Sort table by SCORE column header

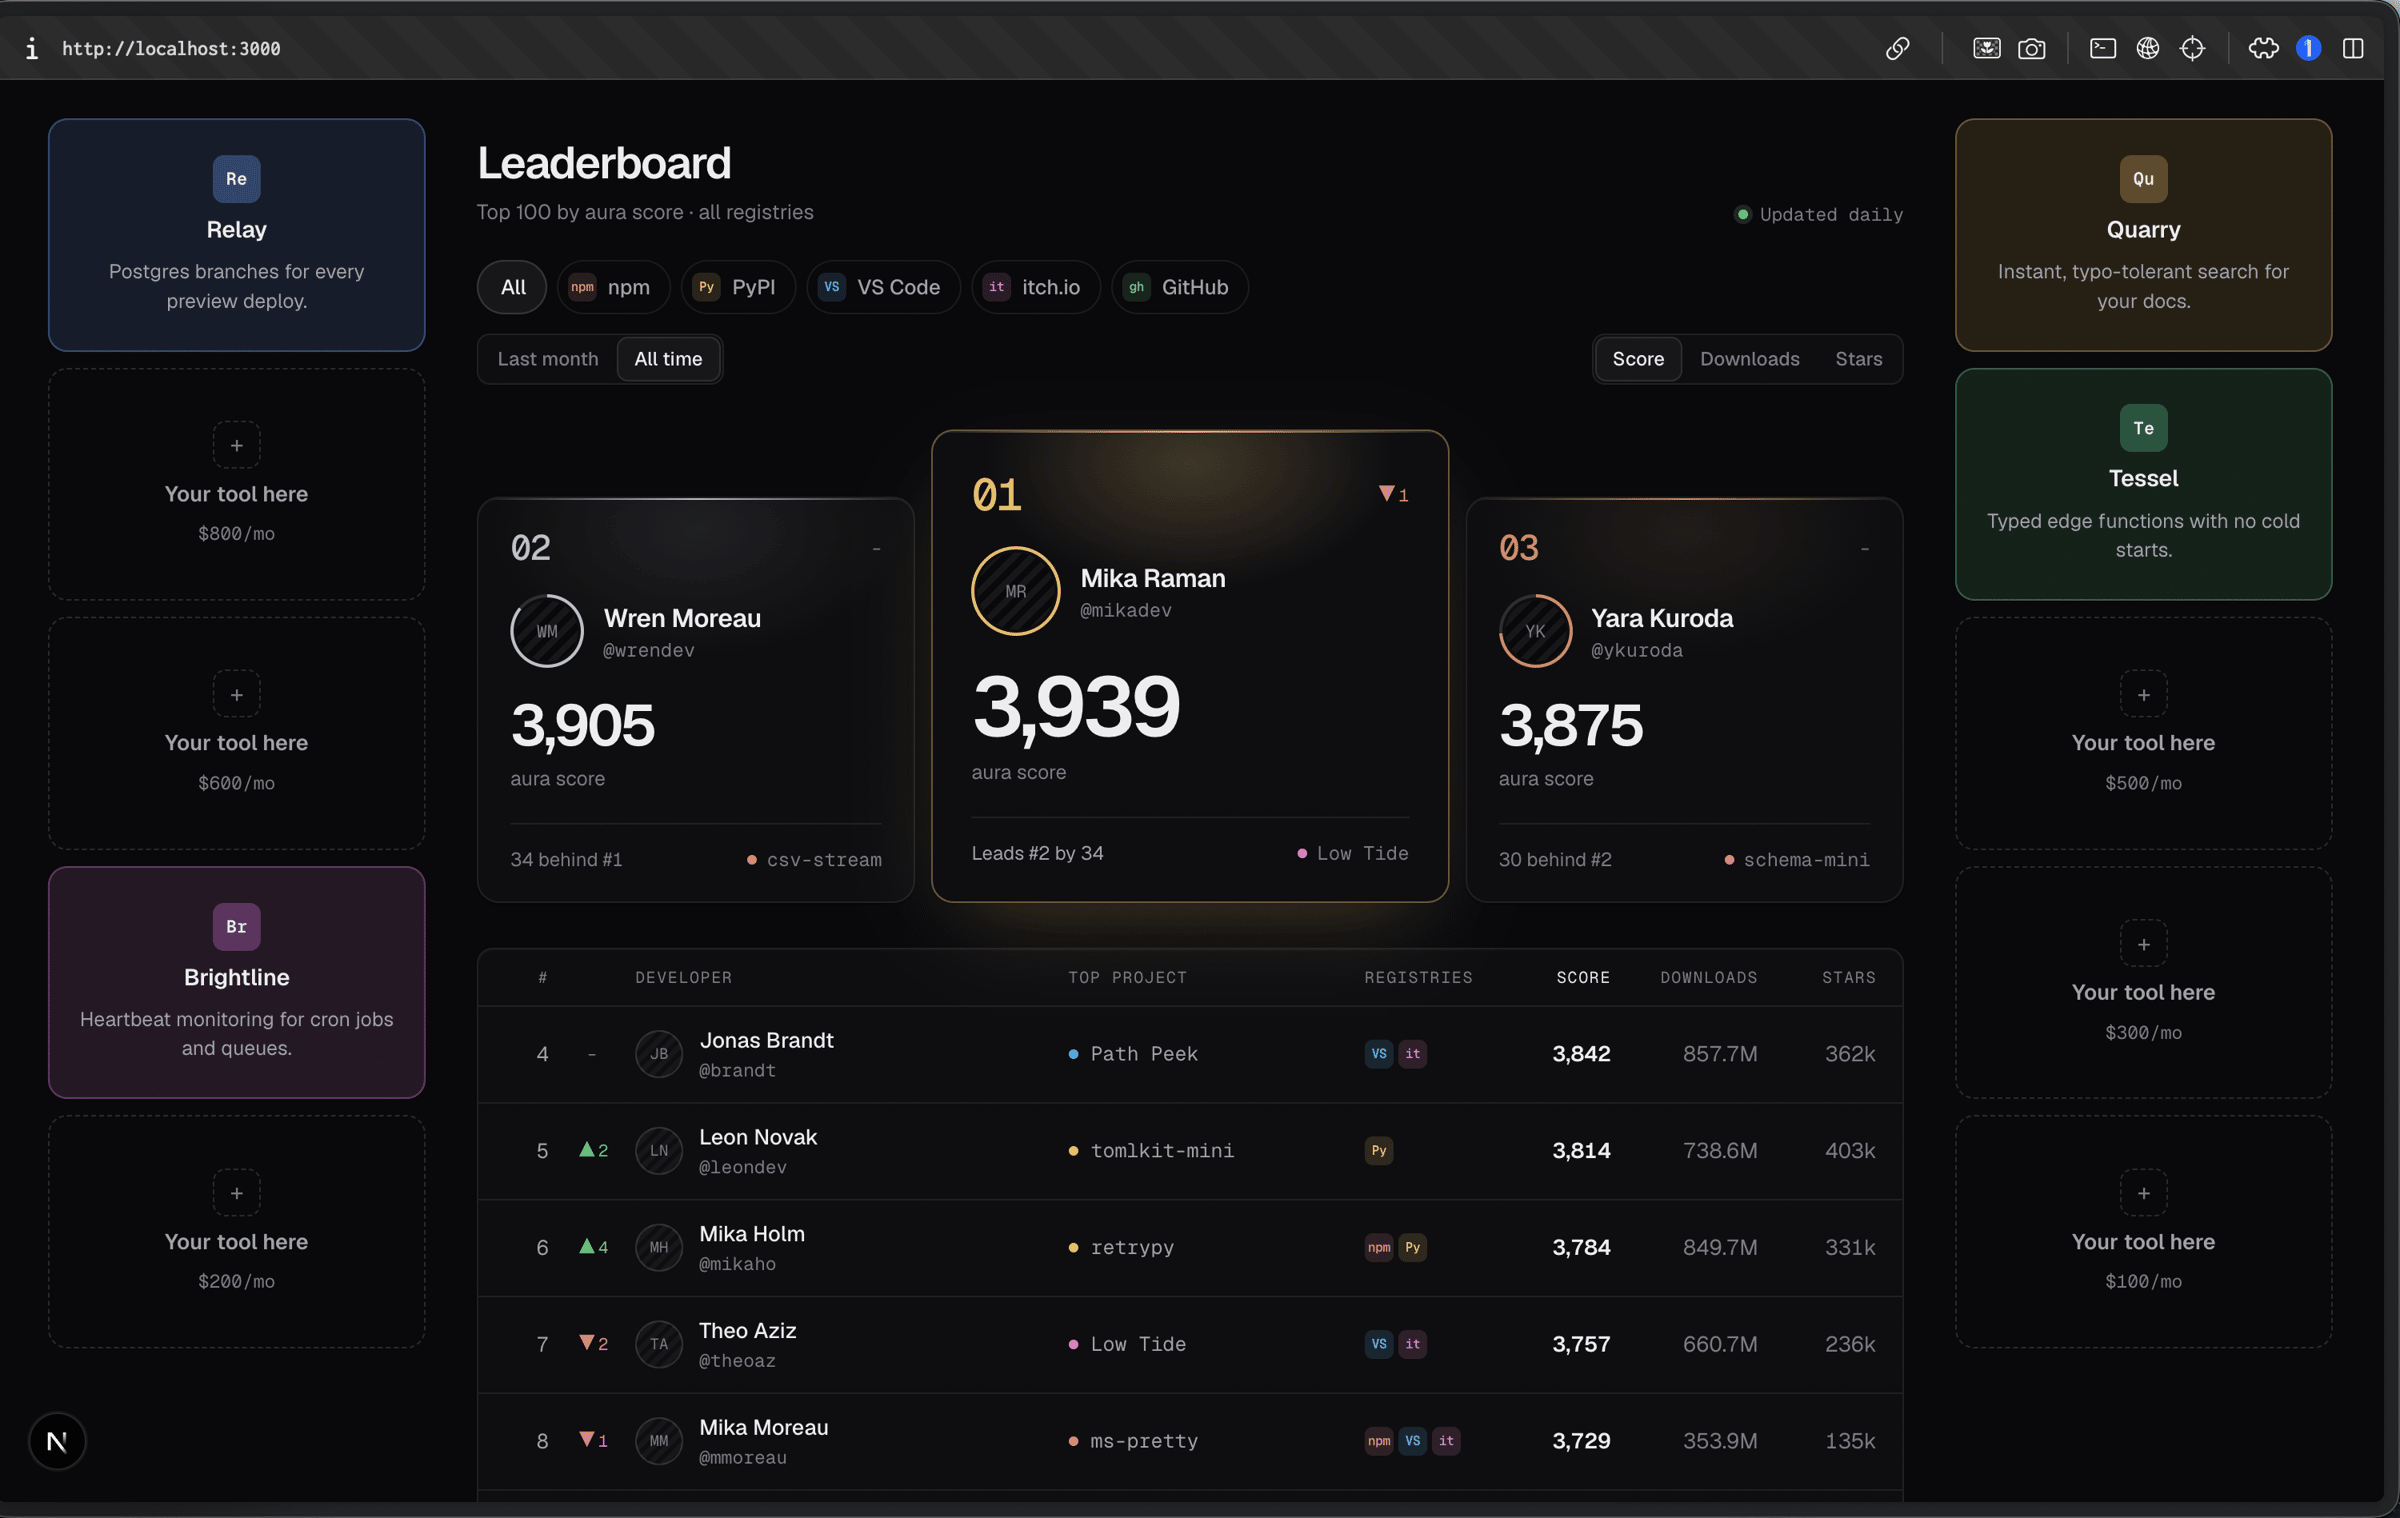1583,977
